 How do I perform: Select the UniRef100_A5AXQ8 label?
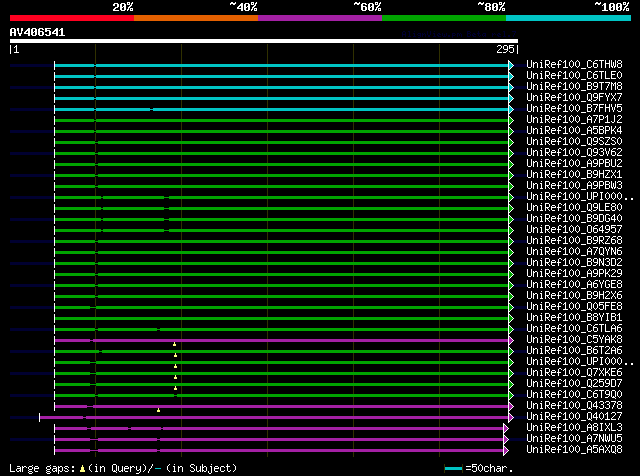(x=574, y=450)
